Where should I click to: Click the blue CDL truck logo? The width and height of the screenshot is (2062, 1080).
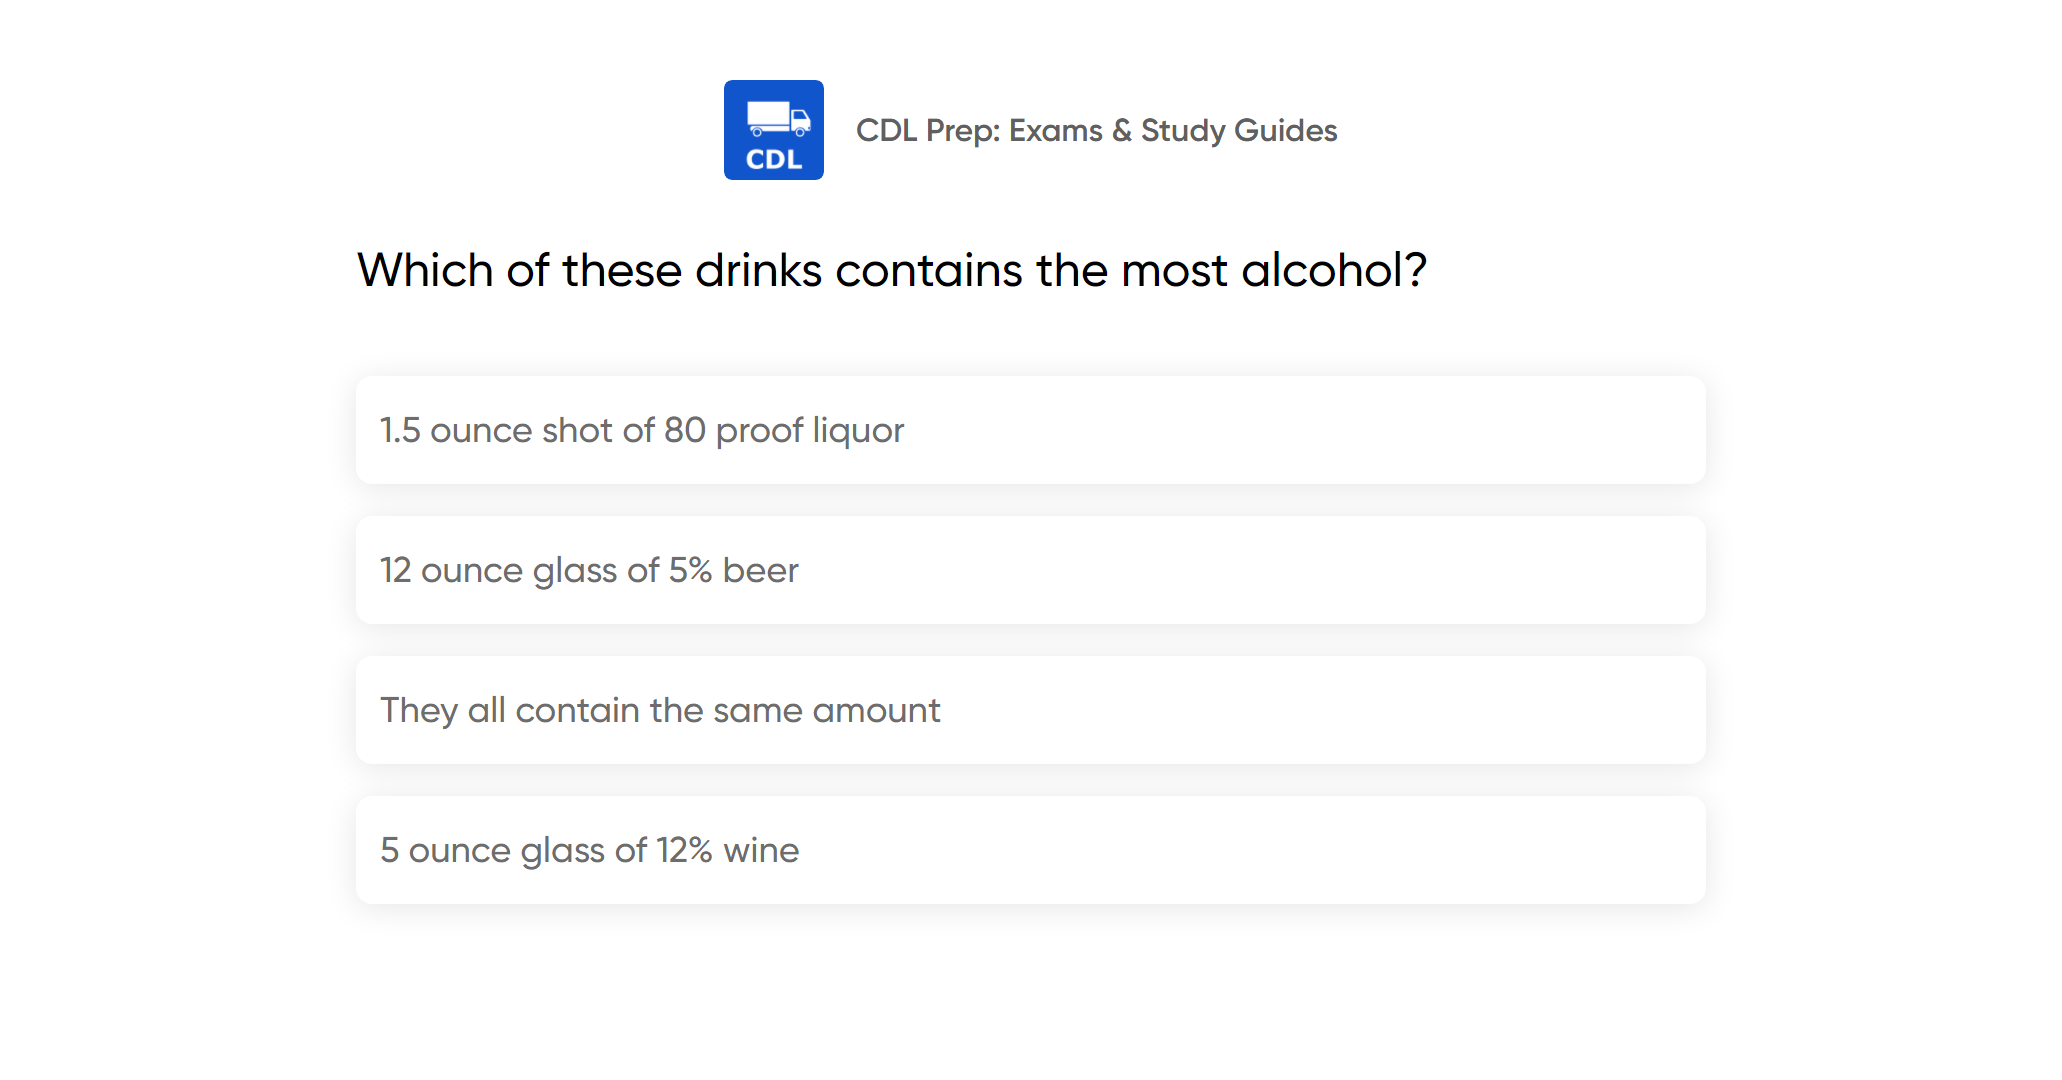click(x=773, y=130)
